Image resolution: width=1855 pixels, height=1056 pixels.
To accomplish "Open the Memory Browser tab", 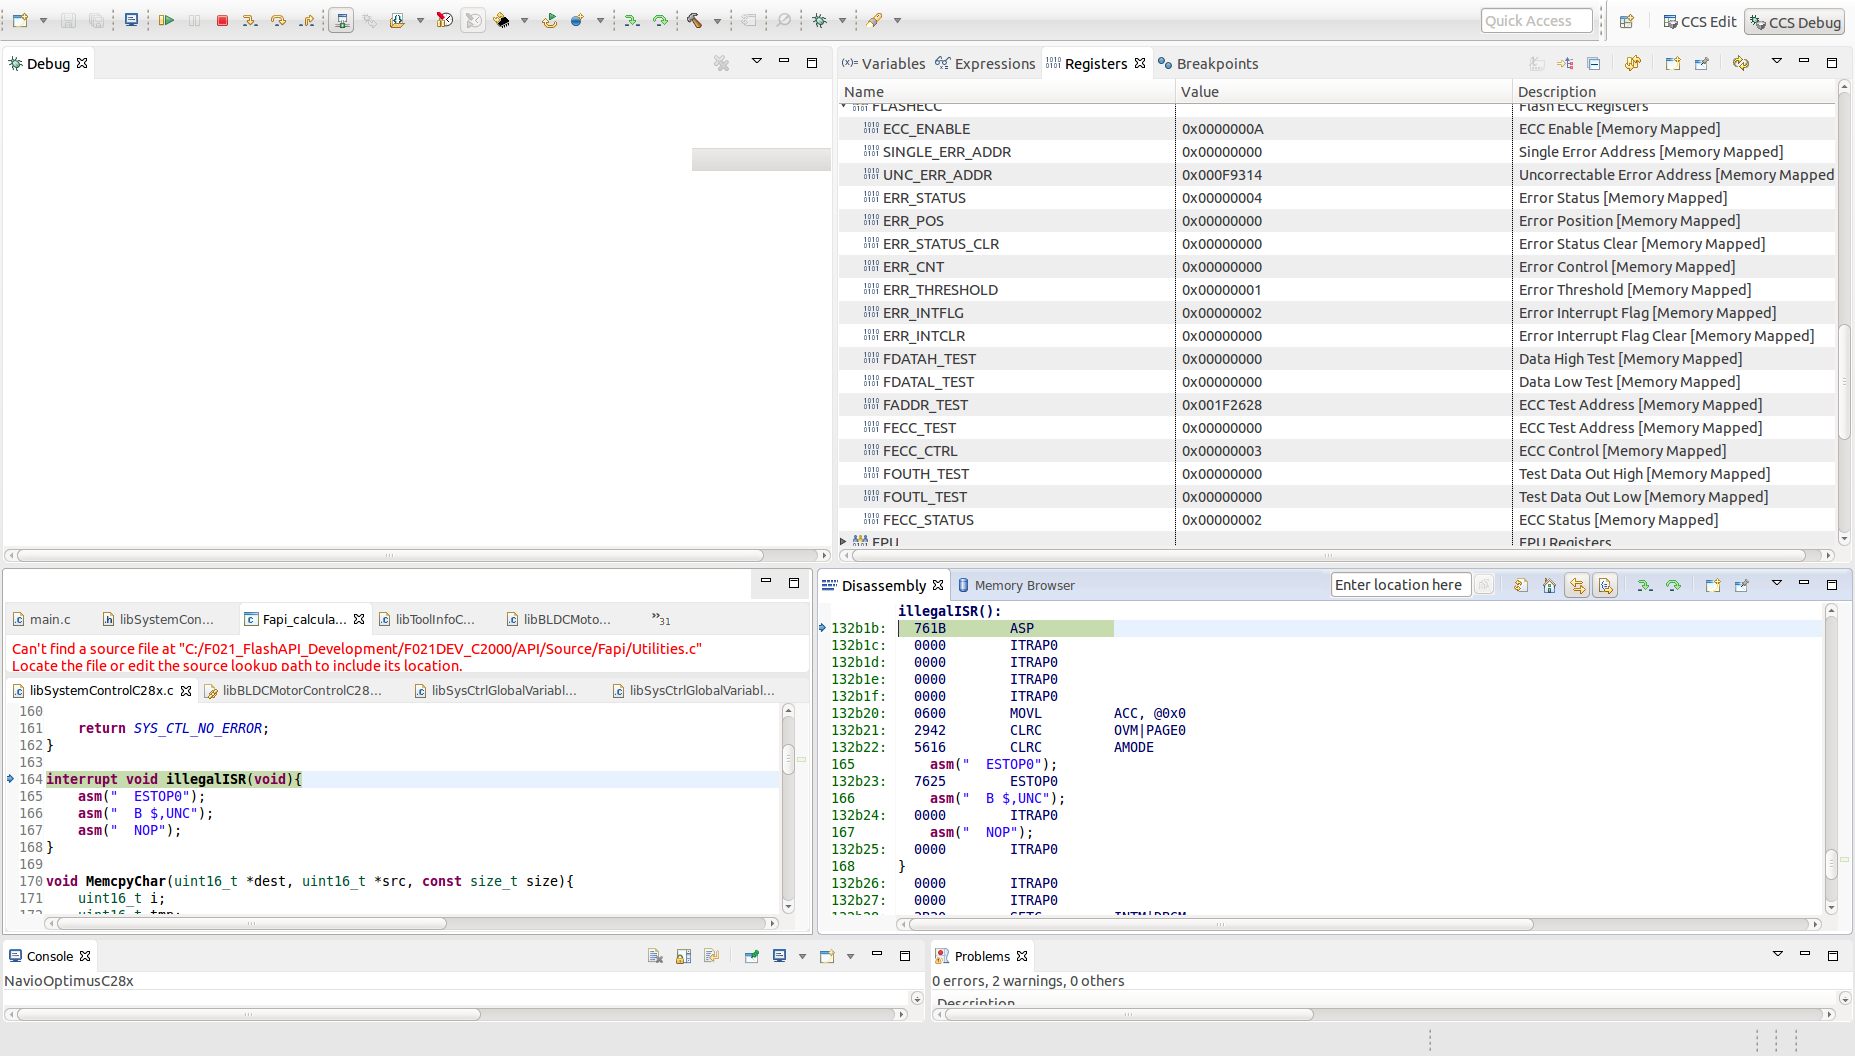I will pyautogui.click(x=1015, y=585).
